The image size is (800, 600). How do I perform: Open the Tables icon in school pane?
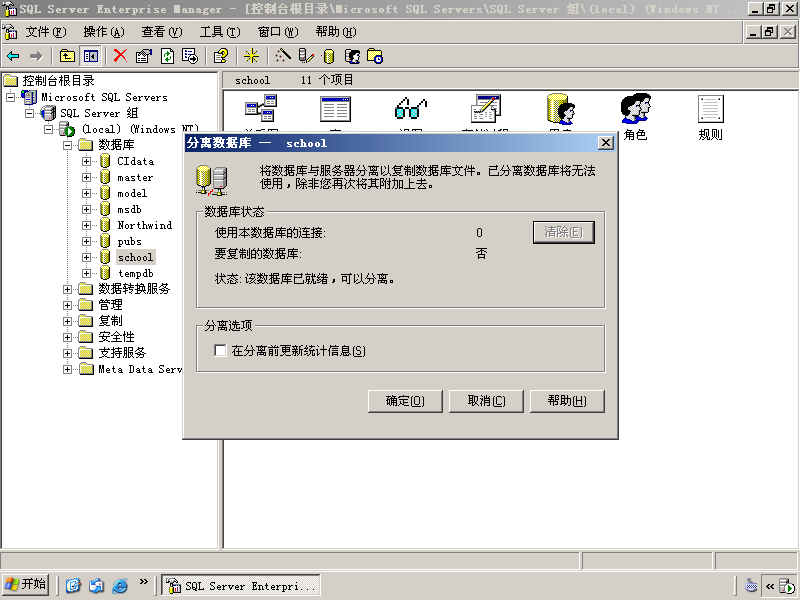point(335,109)
